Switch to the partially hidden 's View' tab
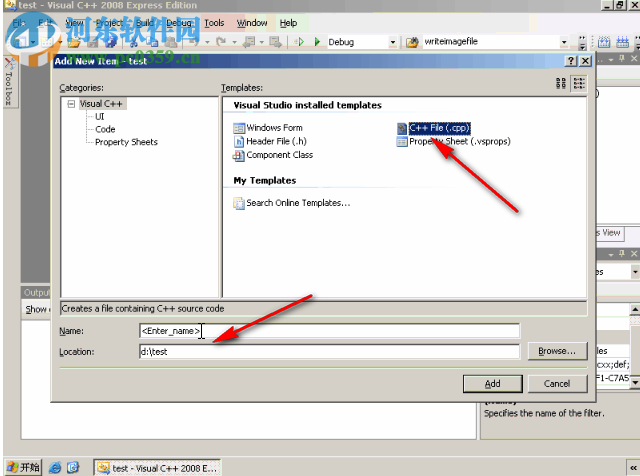The height and width of the screenshot is (476, 640). click(x=609, y=233)
